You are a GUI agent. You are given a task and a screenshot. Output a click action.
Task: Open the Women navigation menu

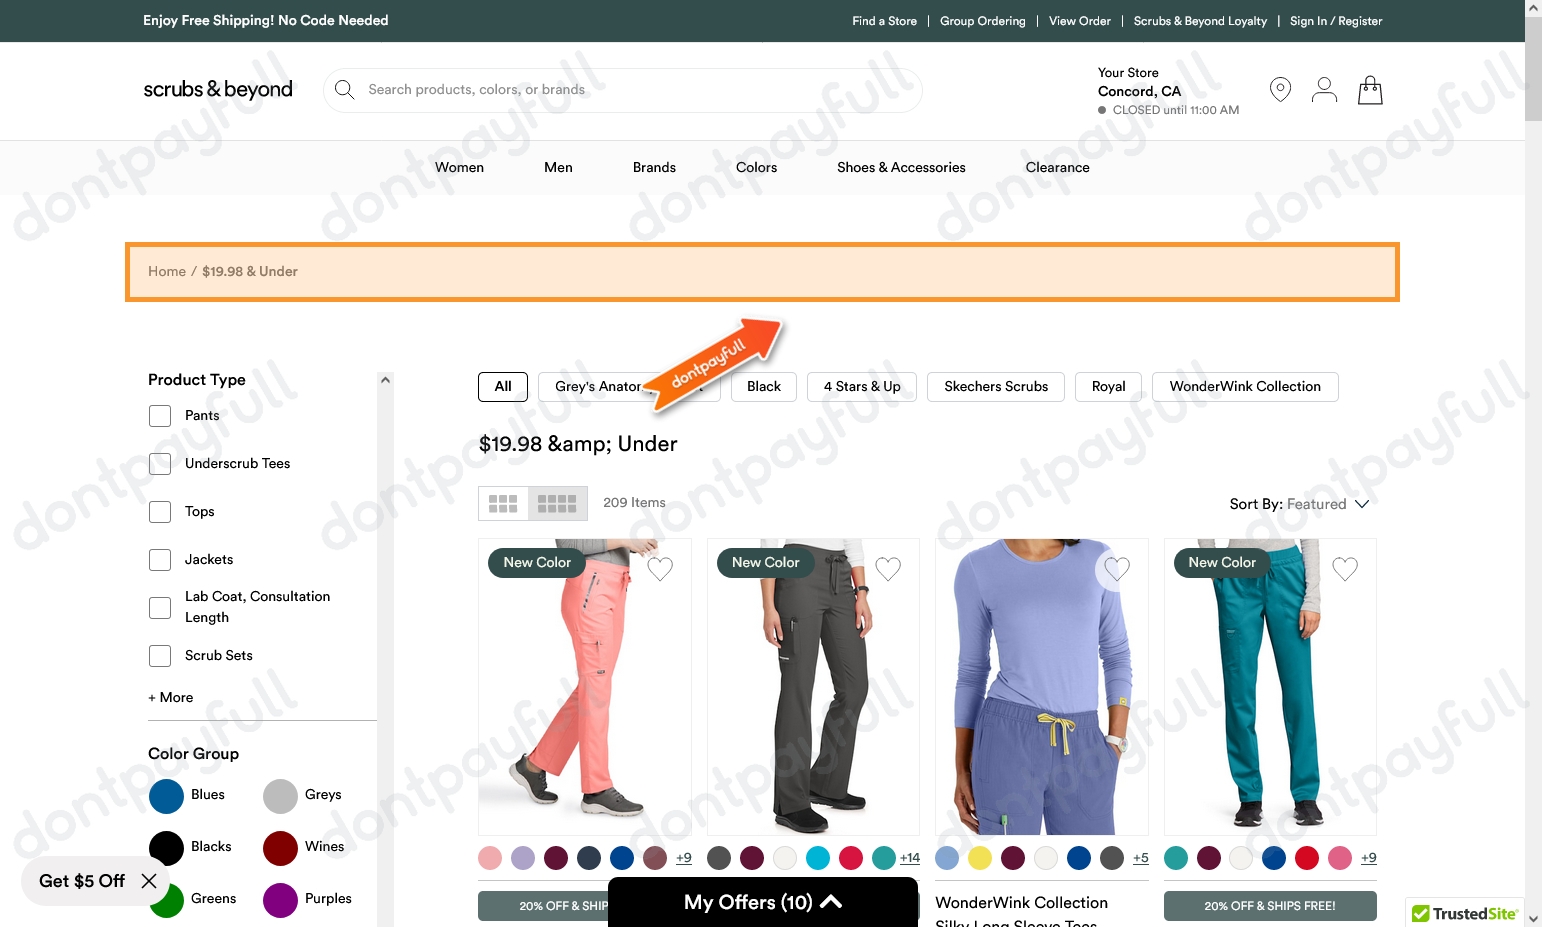(459, 167)
